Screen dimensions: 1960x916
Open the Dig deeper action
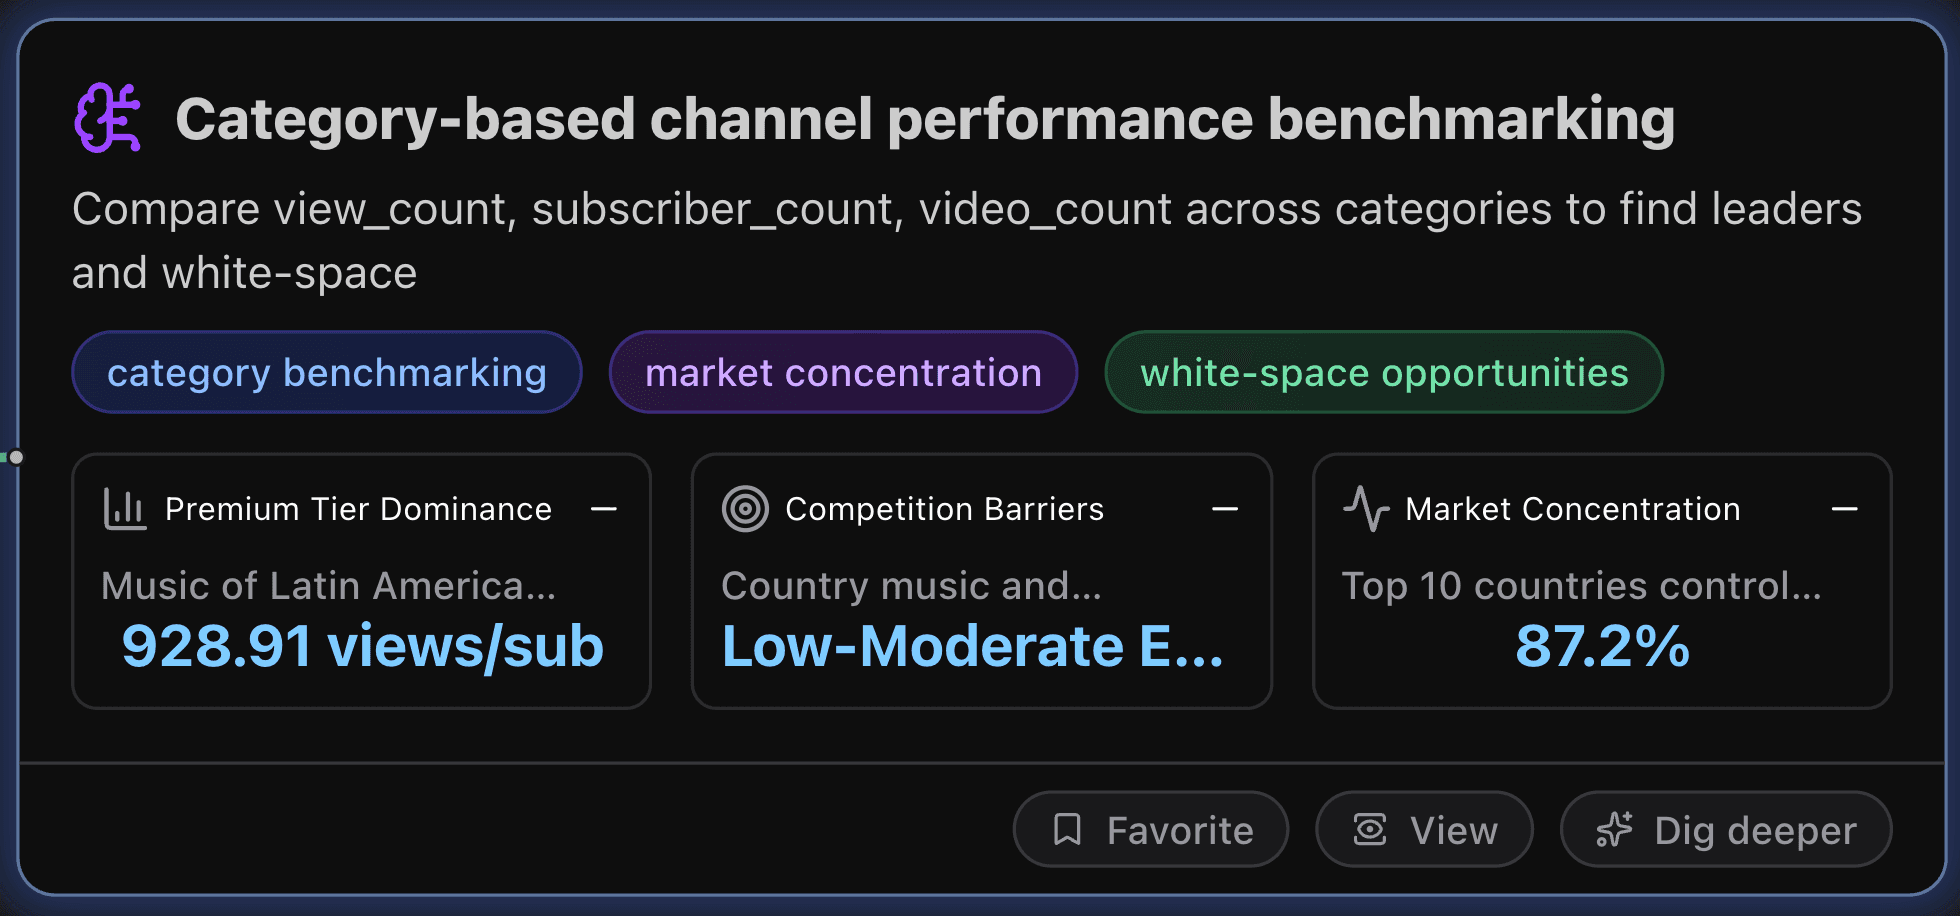1724,829
